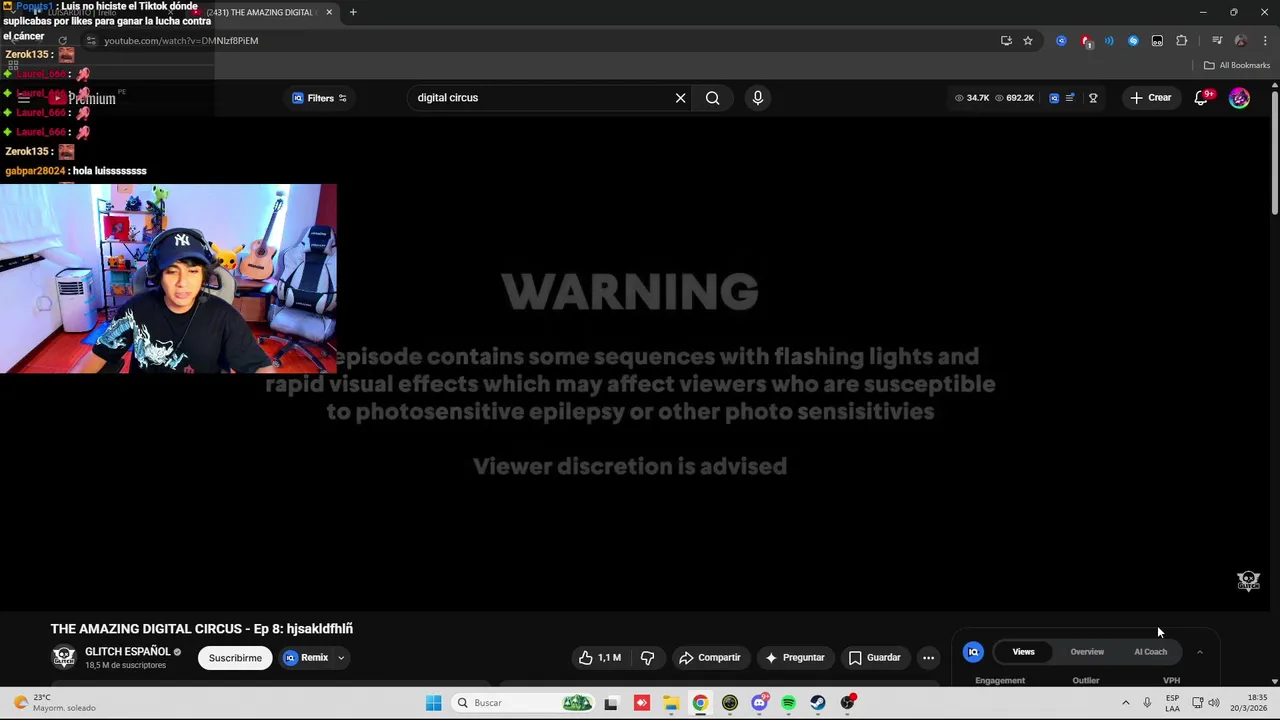Open the Crear menu
This screenshot has height=720, width=1280.
pyautogui.click(x=1150, y=98)
